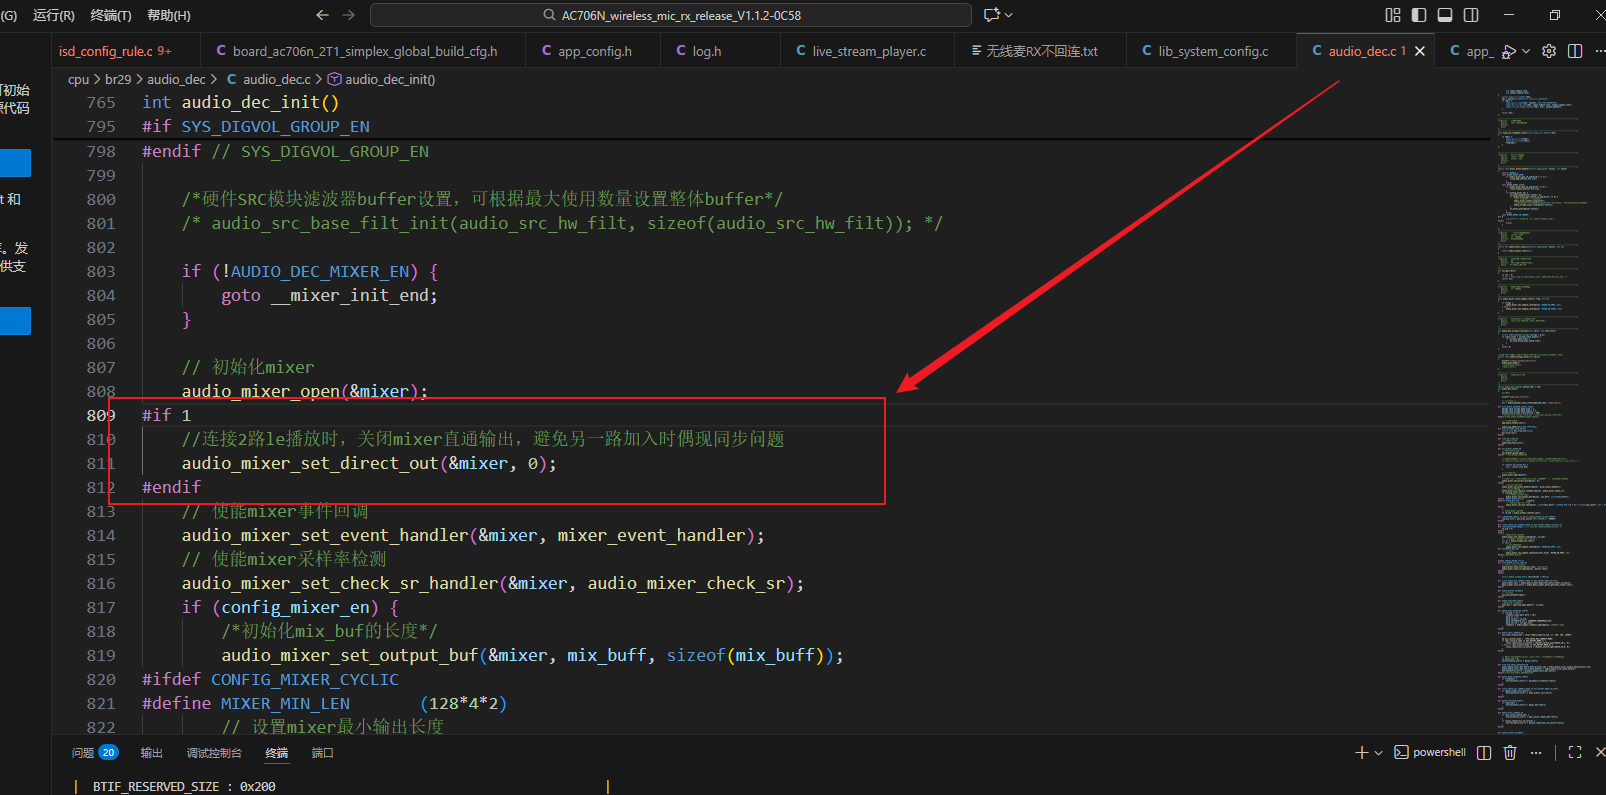
Task: Go forward using the right navigation arrow
Action: point(349,15)
